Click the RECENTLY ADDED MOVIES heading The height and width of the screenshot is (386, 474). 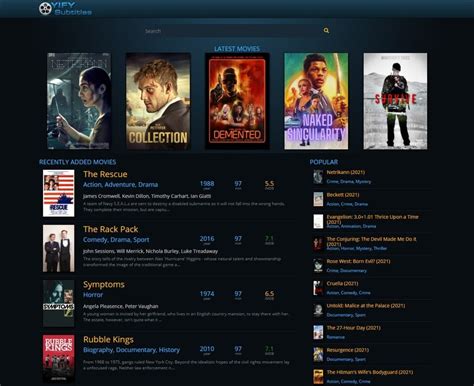[77, 162]
